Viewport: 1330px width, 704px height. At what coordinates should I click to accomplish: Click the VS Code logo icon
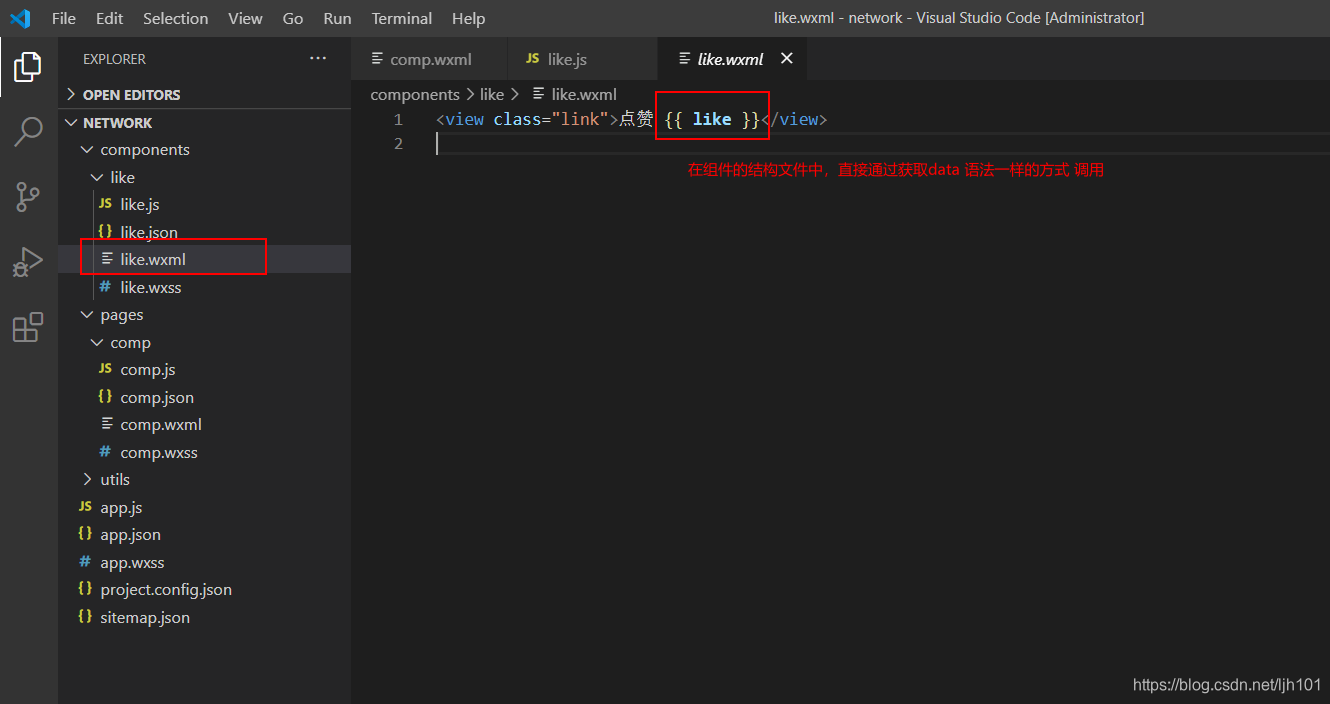click(x=20, y=18)
